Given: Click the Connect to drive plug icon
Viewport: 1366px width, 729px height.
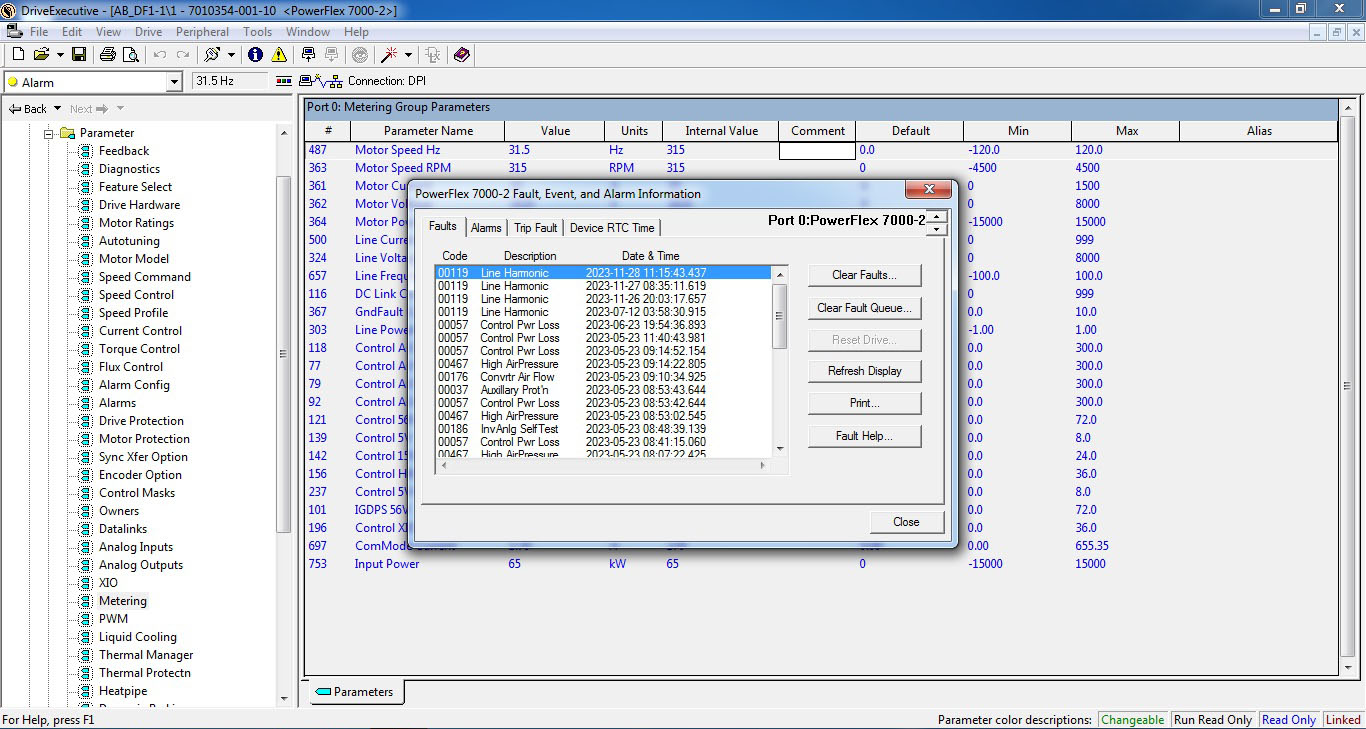Looking at the screenshot, I should 212,55.
